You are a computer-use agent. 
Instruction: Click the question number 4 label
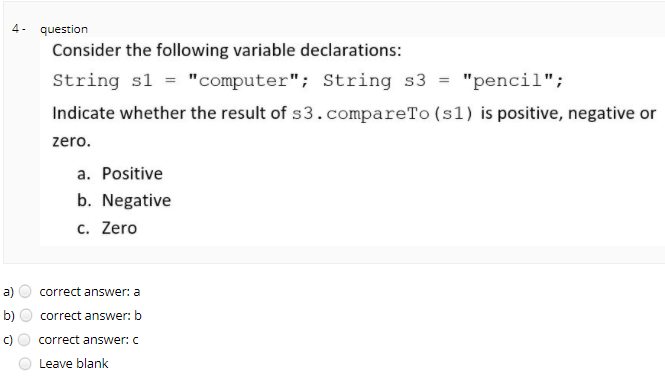click(18, 29)
